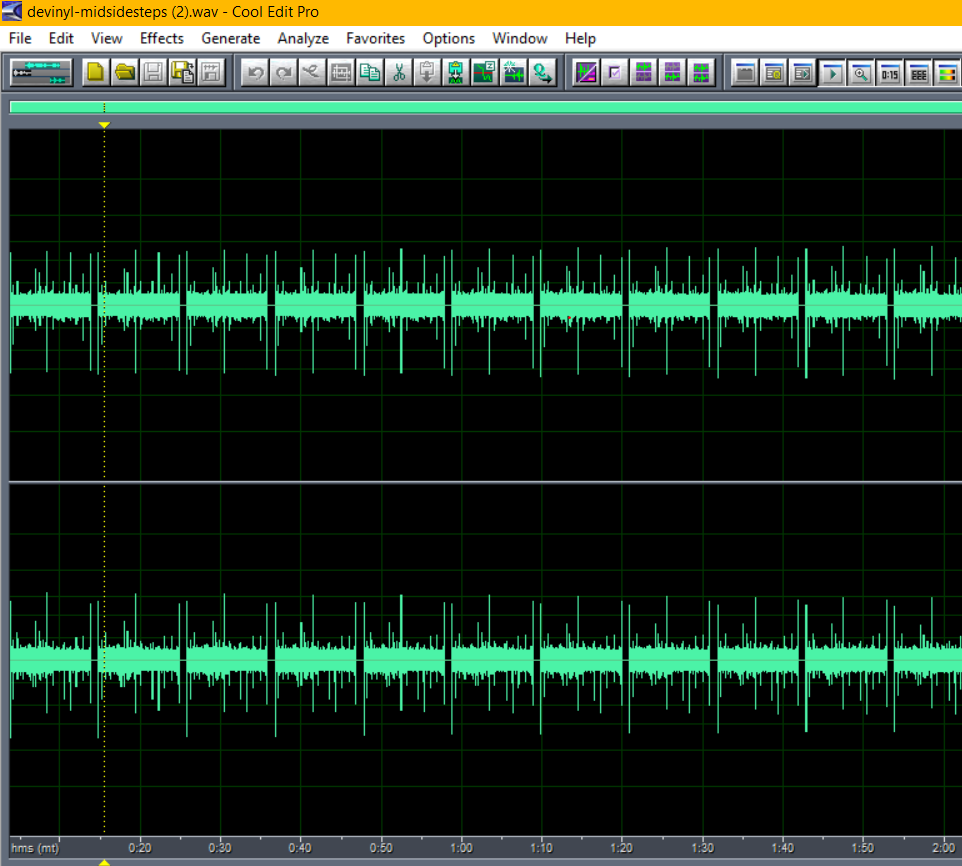The width and height of the screenshot is (962, 866).
Task: Enable edit both channels icon
Action: (701, 72)
